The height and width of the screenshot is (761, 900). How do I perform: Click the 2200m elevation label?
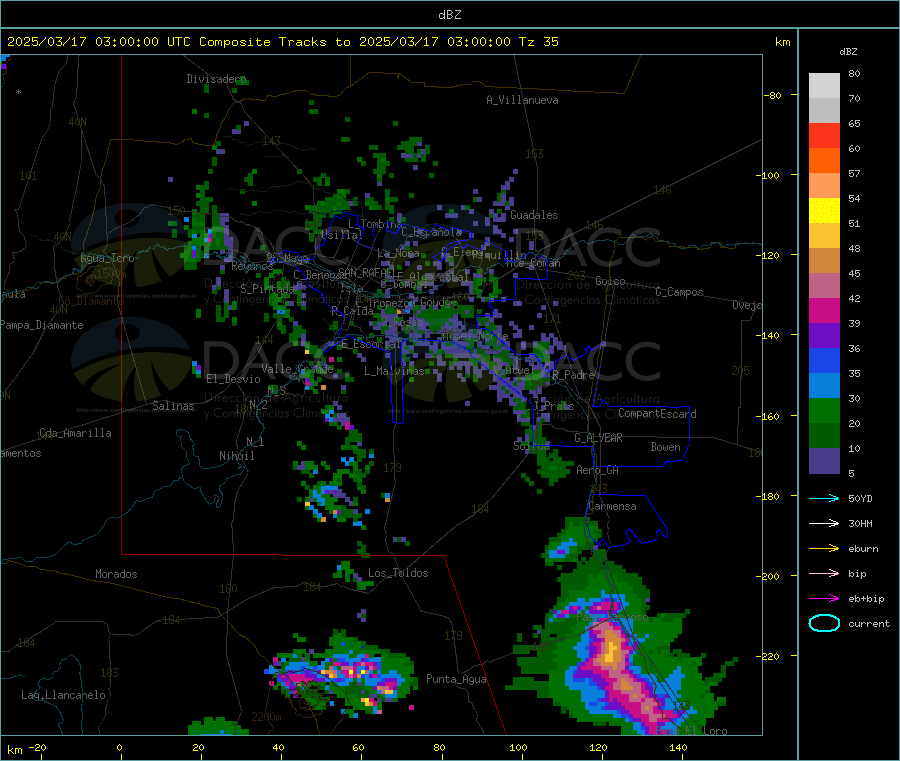coord(266,717)
